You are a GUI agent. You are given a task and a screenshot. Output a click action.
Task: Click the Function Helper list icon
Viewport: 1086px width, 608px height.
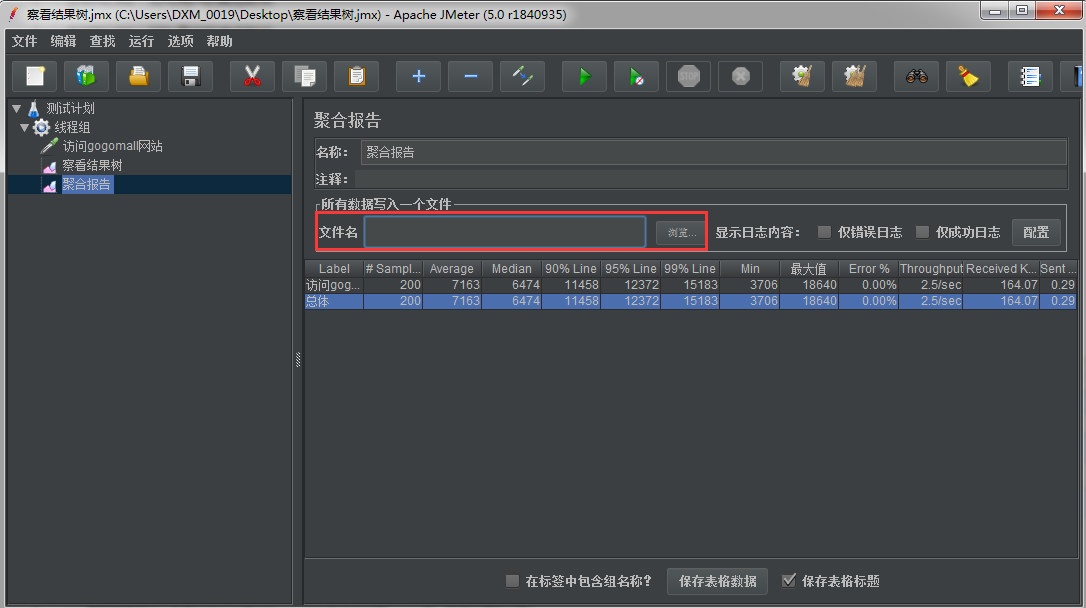(1030, 76)
